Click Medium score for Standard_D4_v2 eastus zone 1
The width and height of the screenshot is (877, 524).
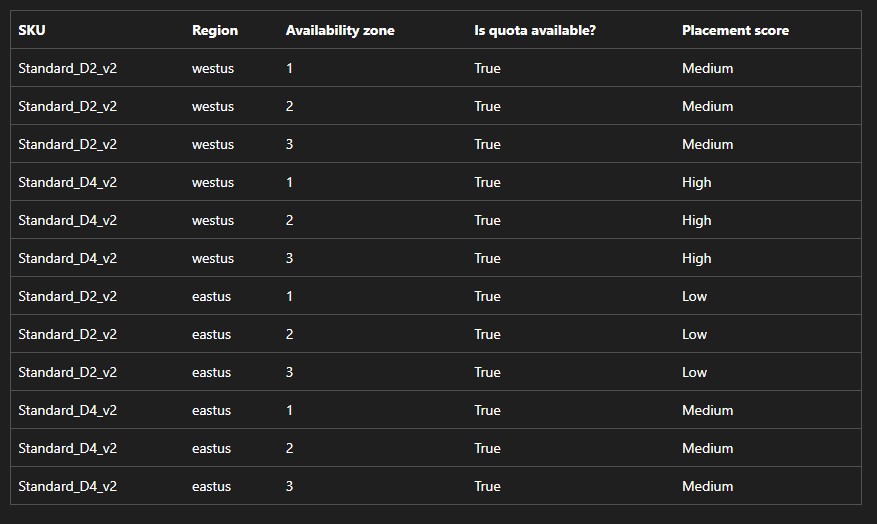coord(708,411)
